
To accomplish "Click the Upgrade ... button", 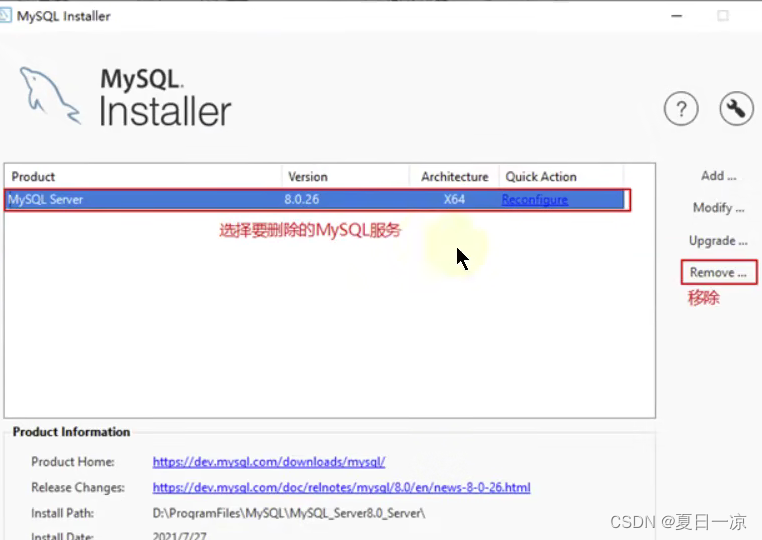I will [x=718, y=241].
